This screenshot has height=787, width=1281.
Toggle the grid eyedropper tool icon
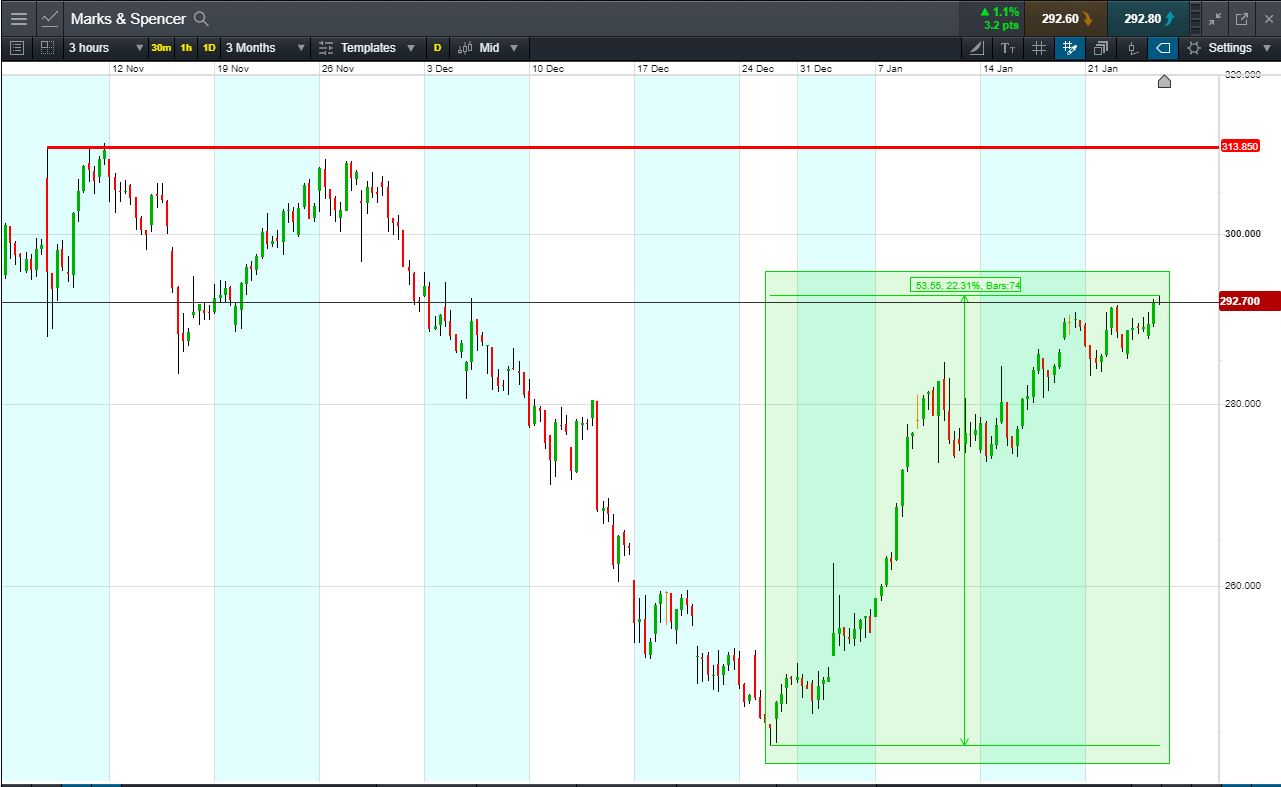click(1069, 47)
